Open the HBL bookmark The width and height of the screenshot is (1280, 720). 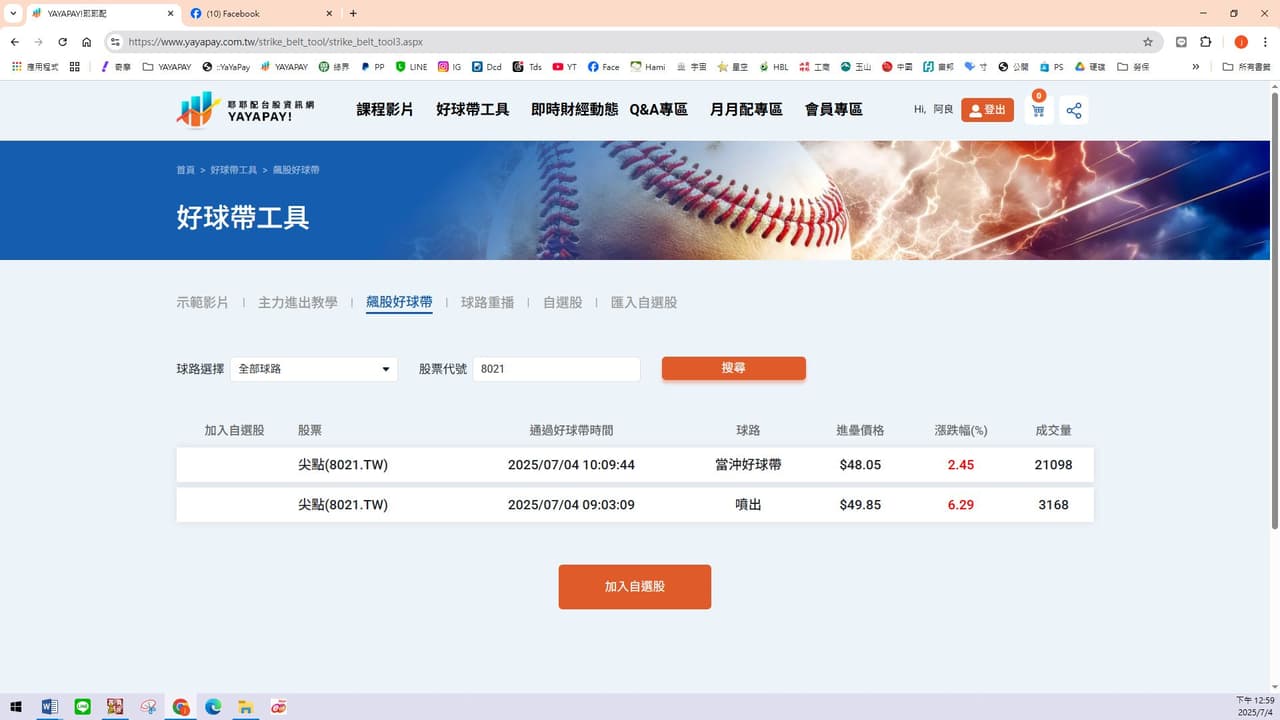point(773,67)
